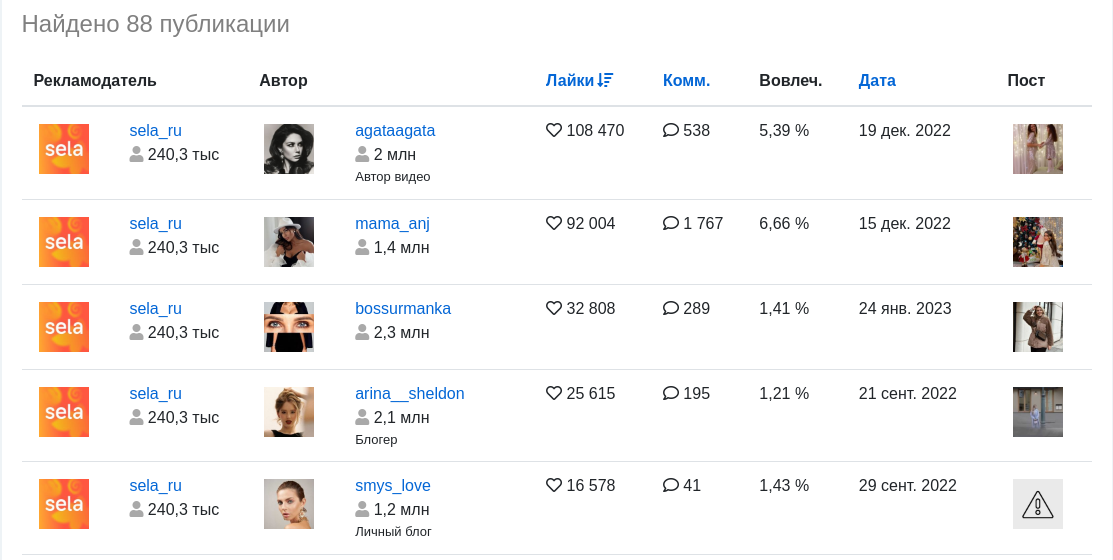Open the bossurmanka author link
This screenshot has height=560, width=1113.
402,309
